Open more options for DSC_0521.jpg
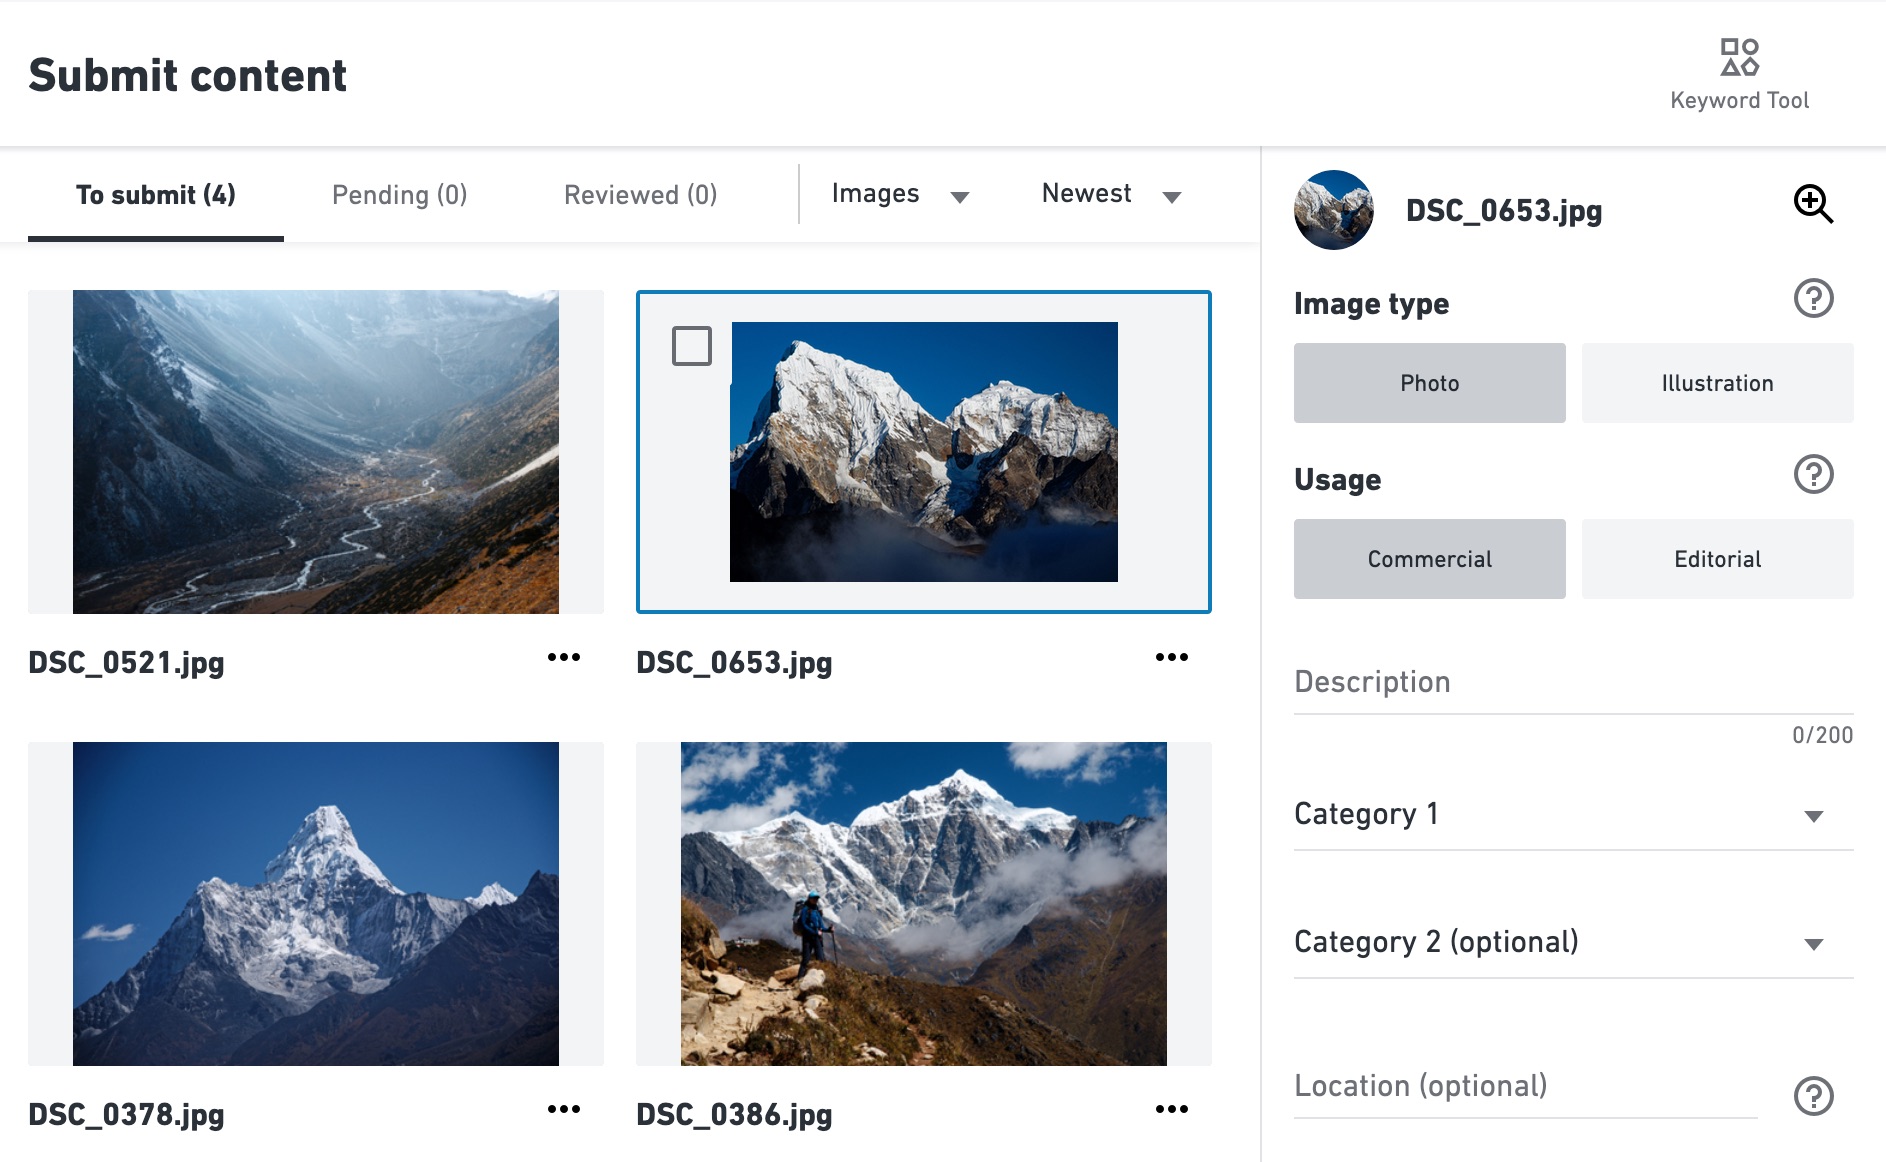 coord(564,657)
